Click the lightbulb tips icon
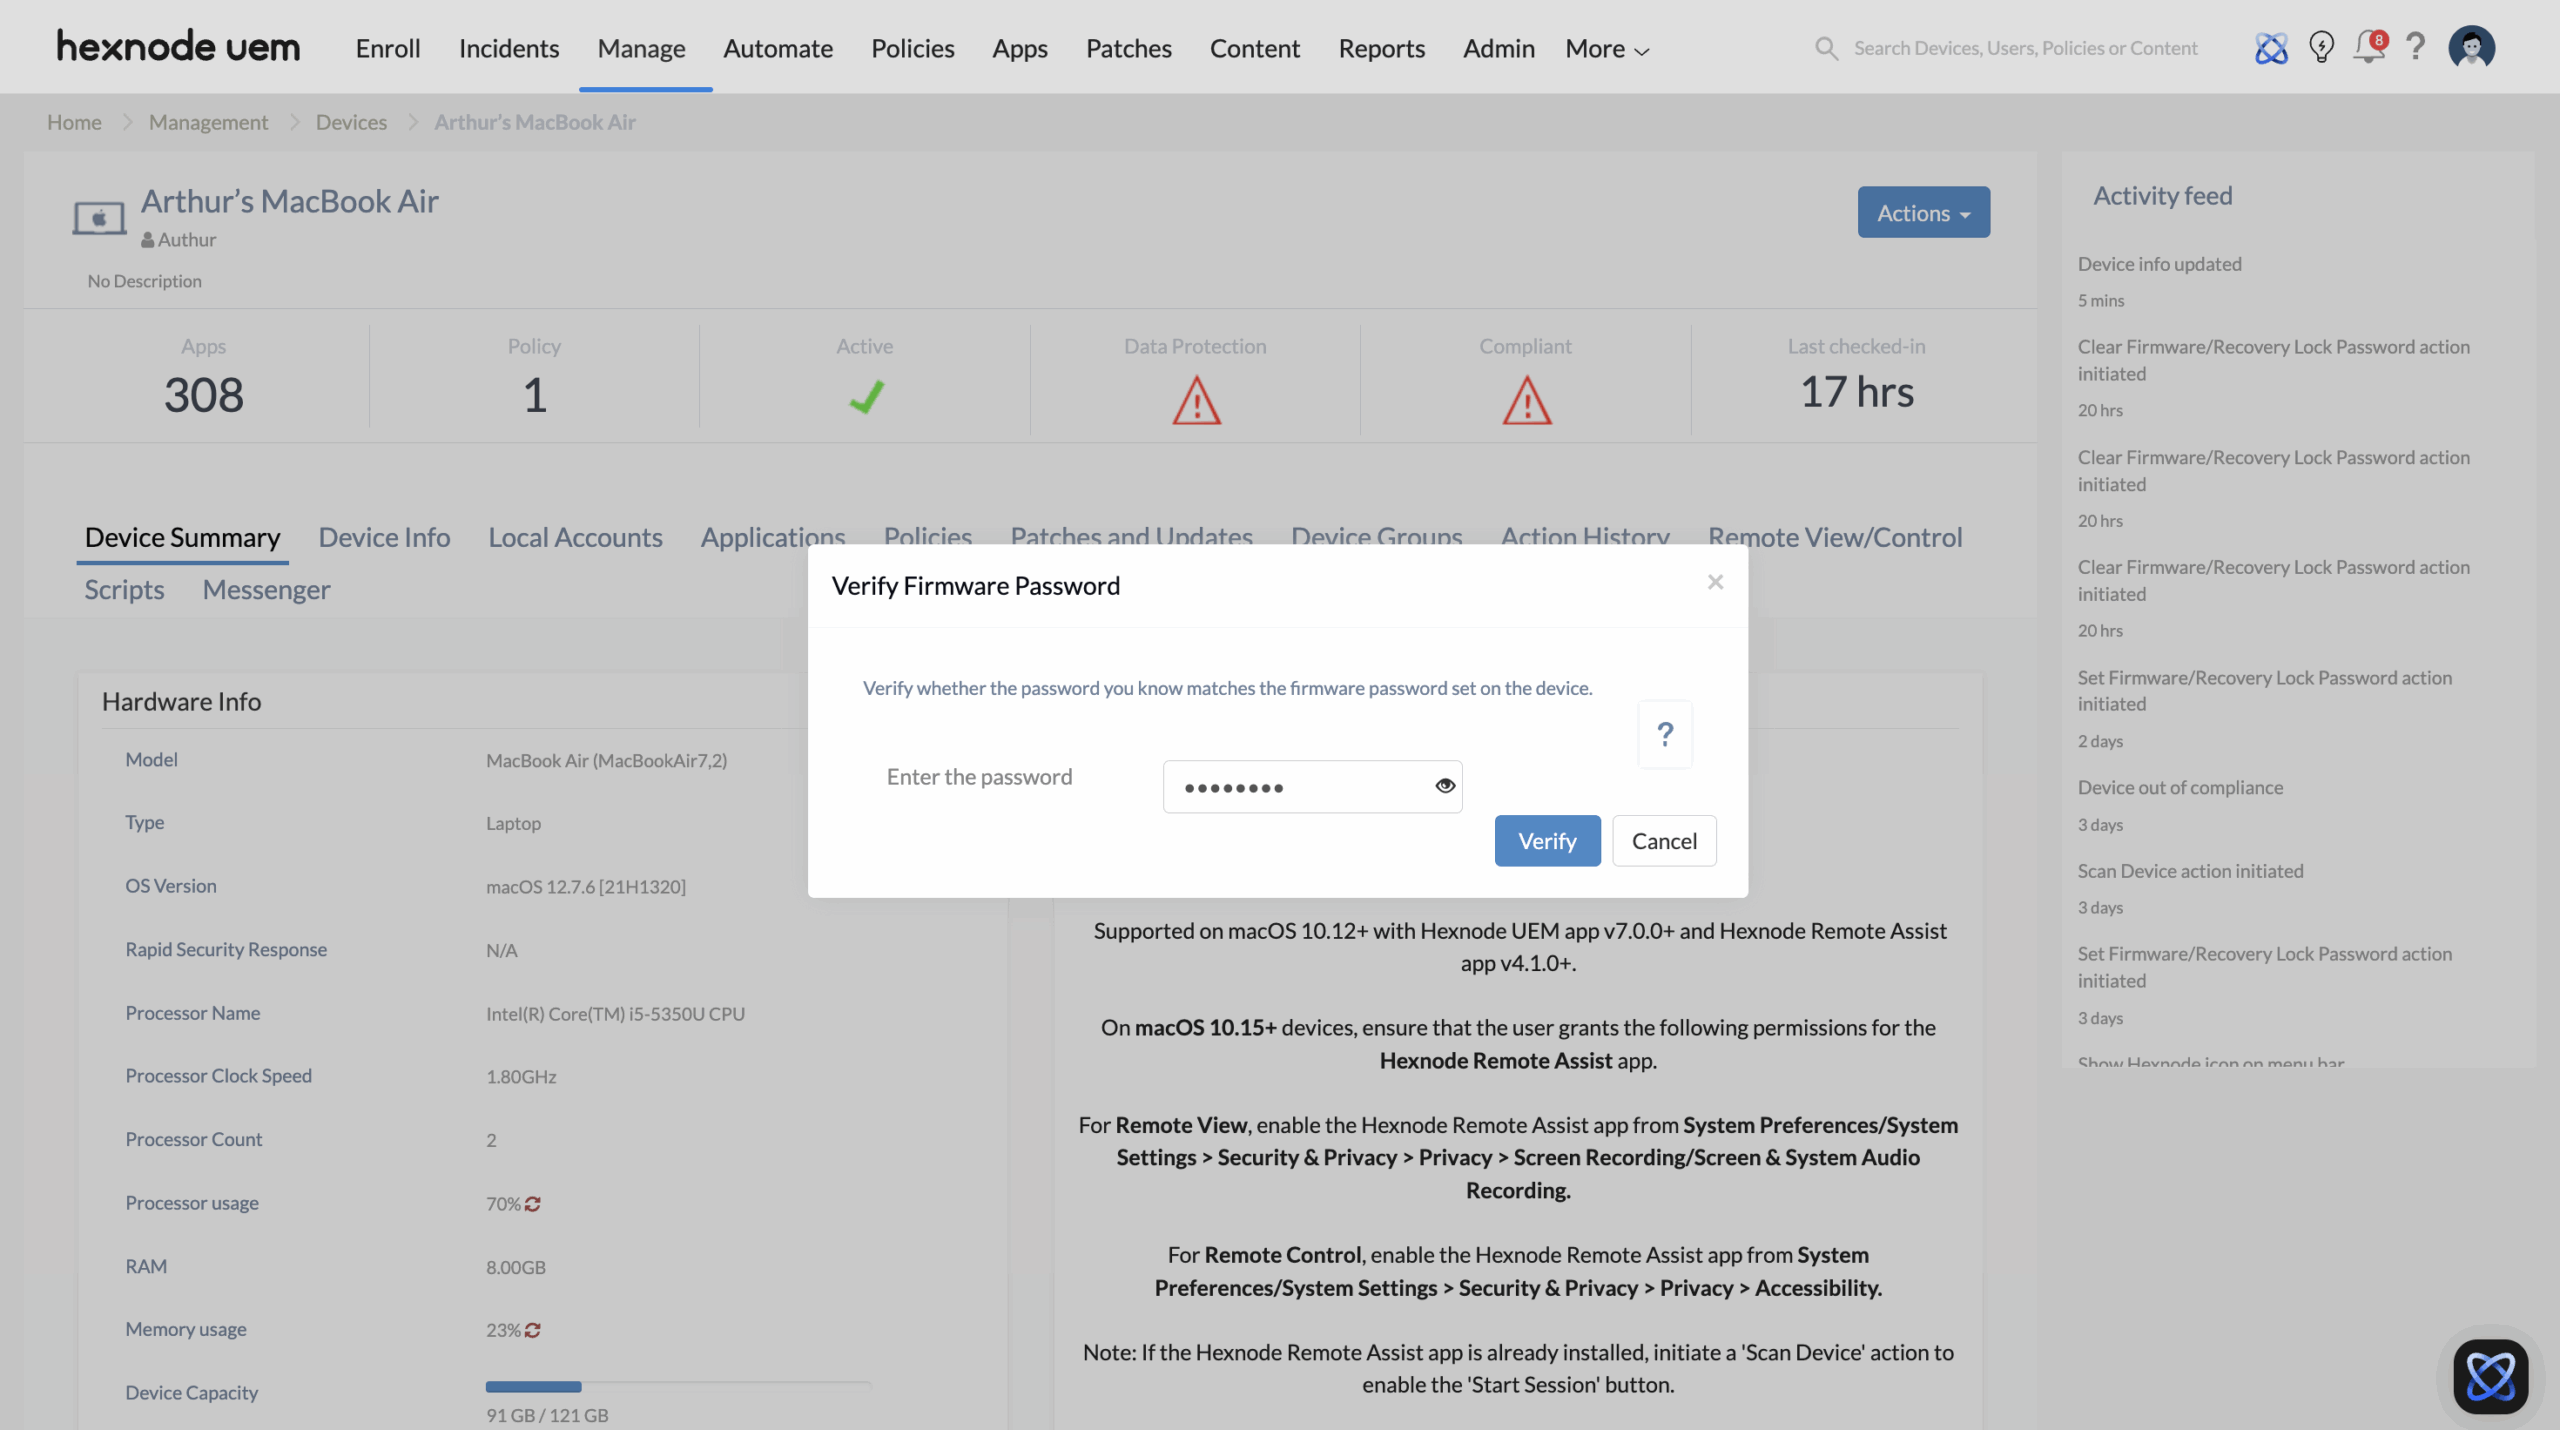Screen dimensions: 2560x1430 (x=2321, y=47)
